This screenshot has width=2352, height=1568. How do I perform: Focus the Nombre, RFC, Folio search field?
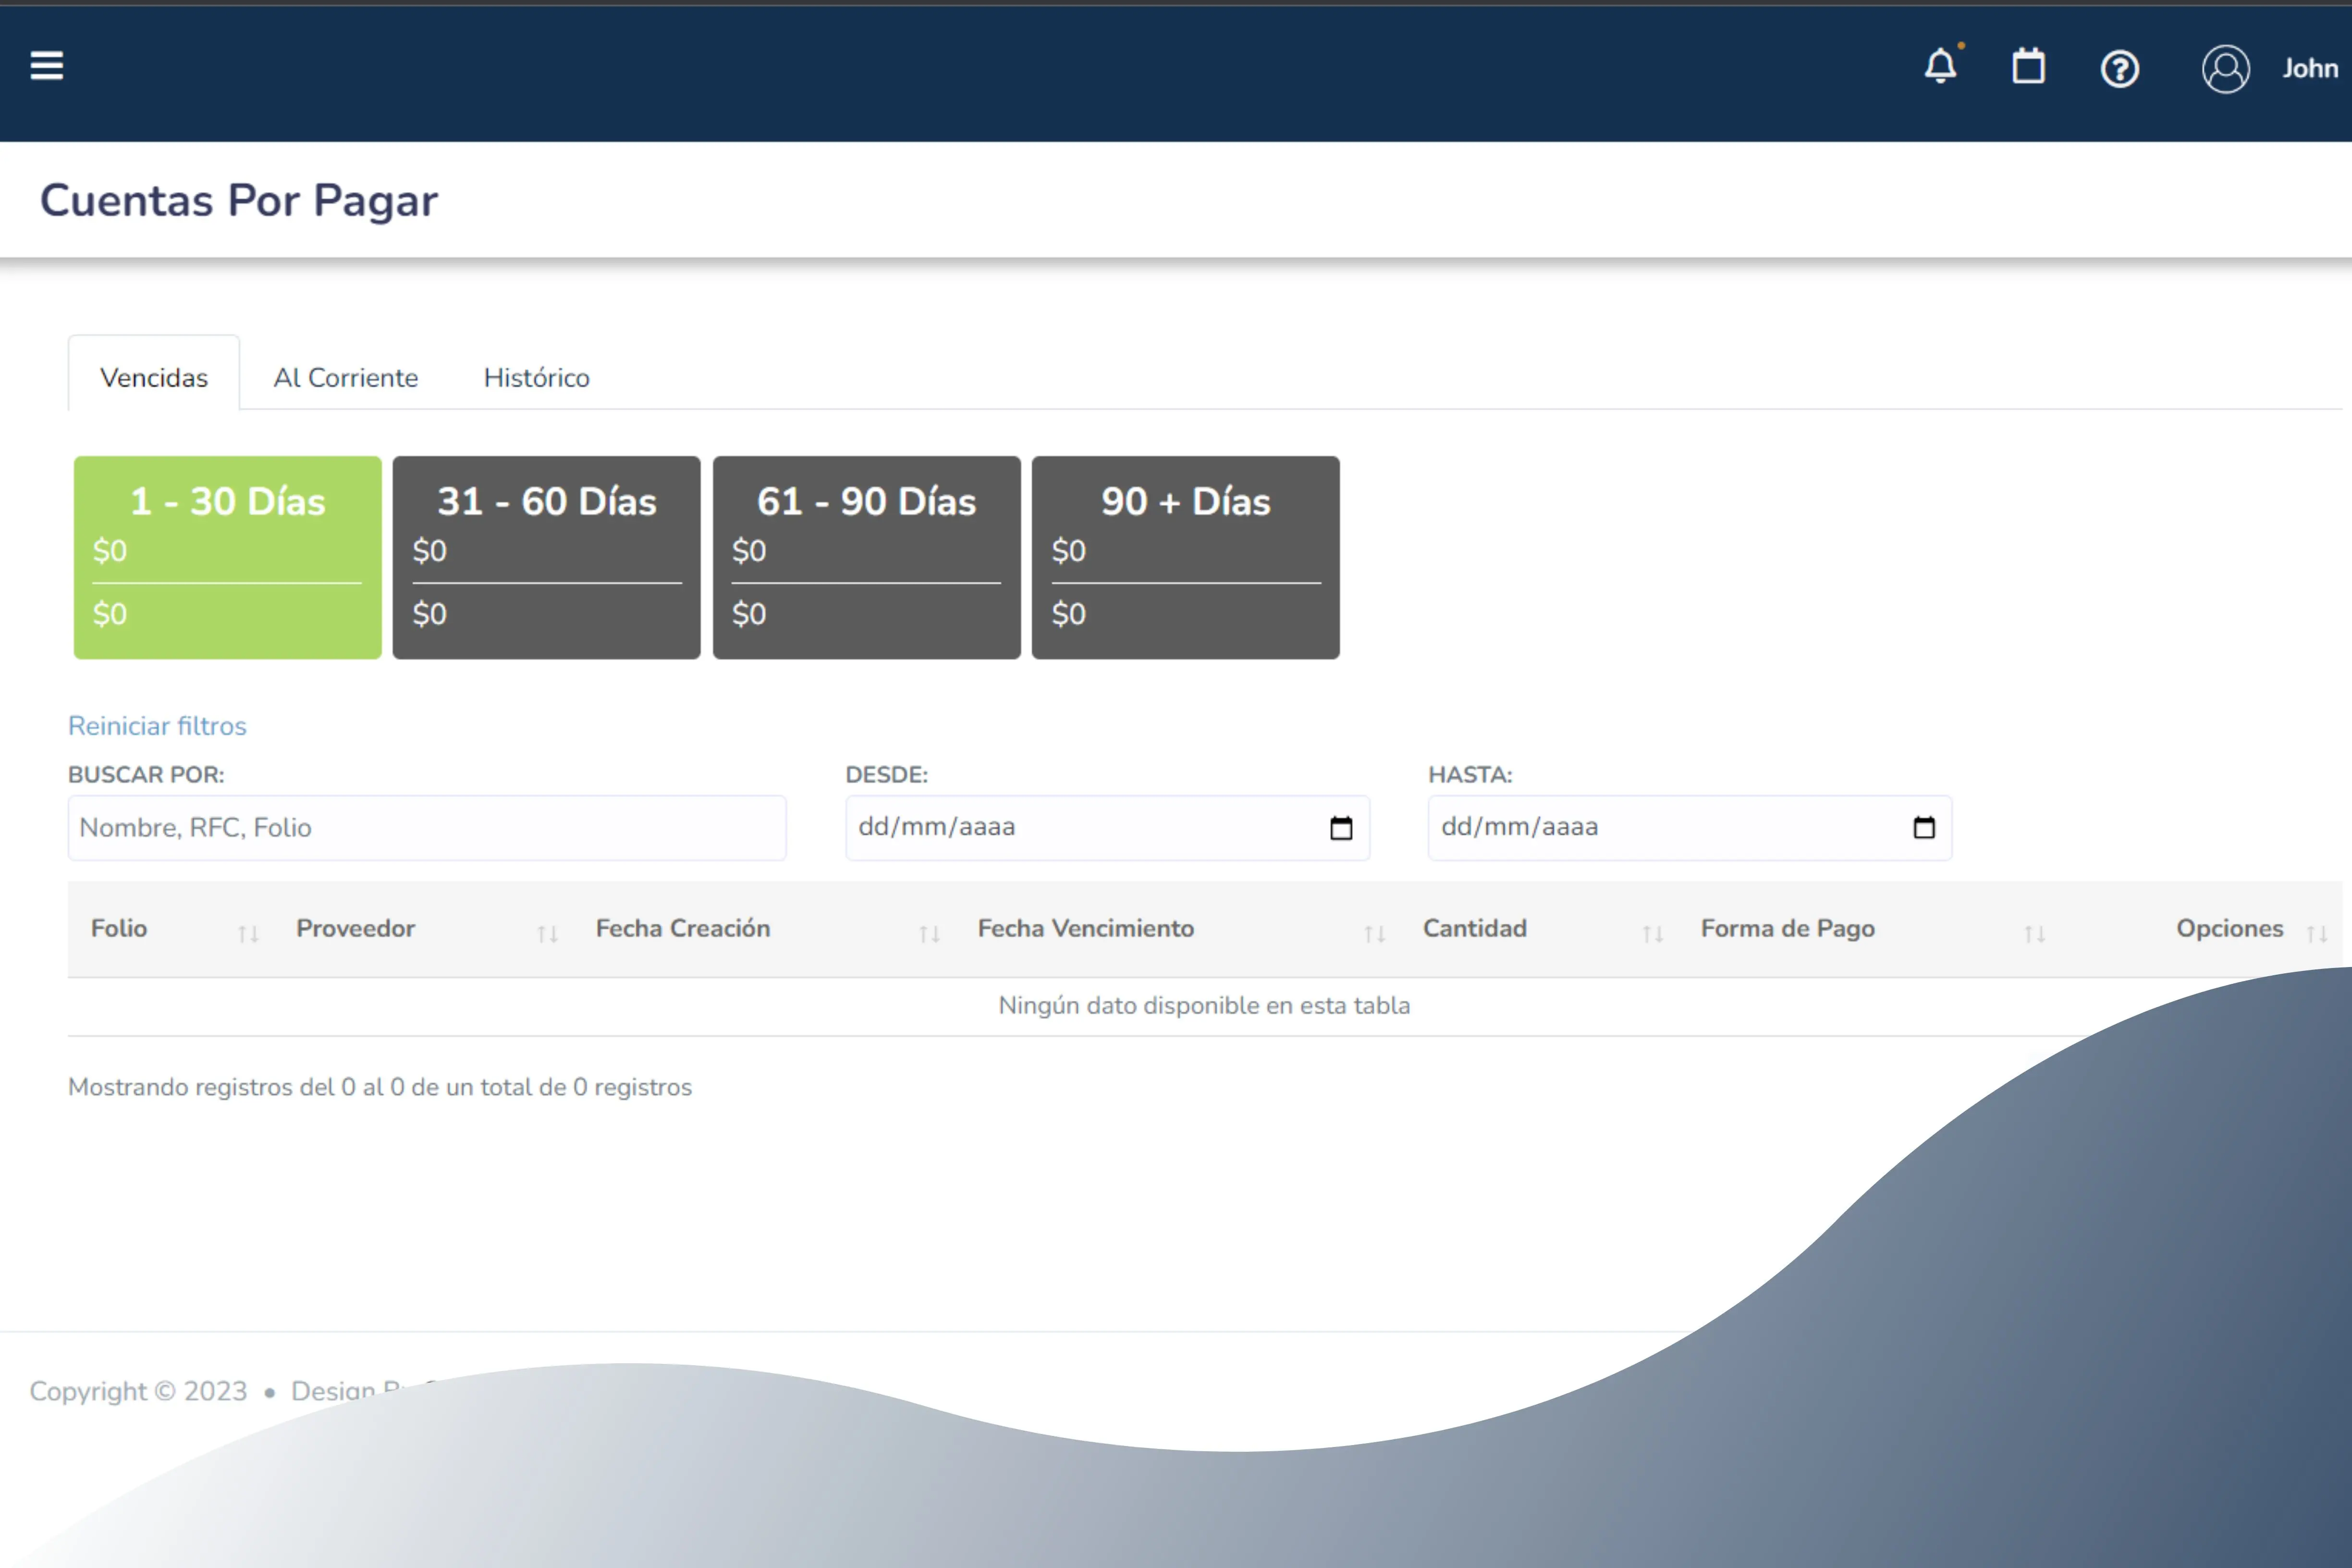click(427, 827)
